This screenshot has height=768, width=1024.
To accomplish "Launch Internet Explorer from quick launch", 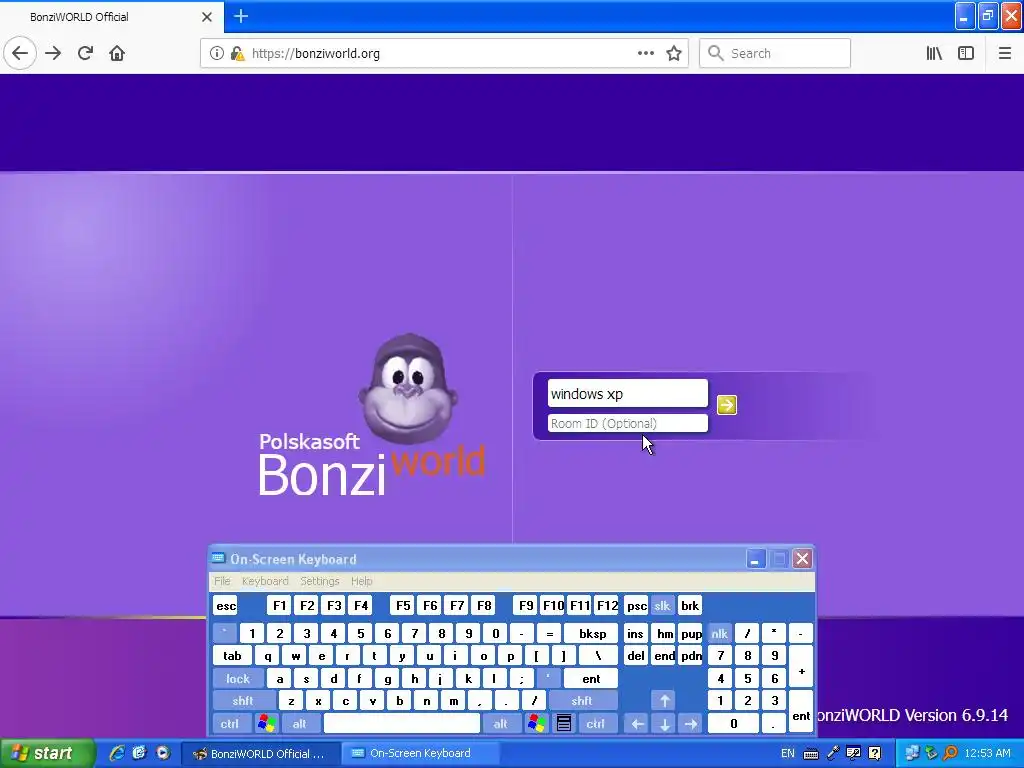I will coord(117,753).
